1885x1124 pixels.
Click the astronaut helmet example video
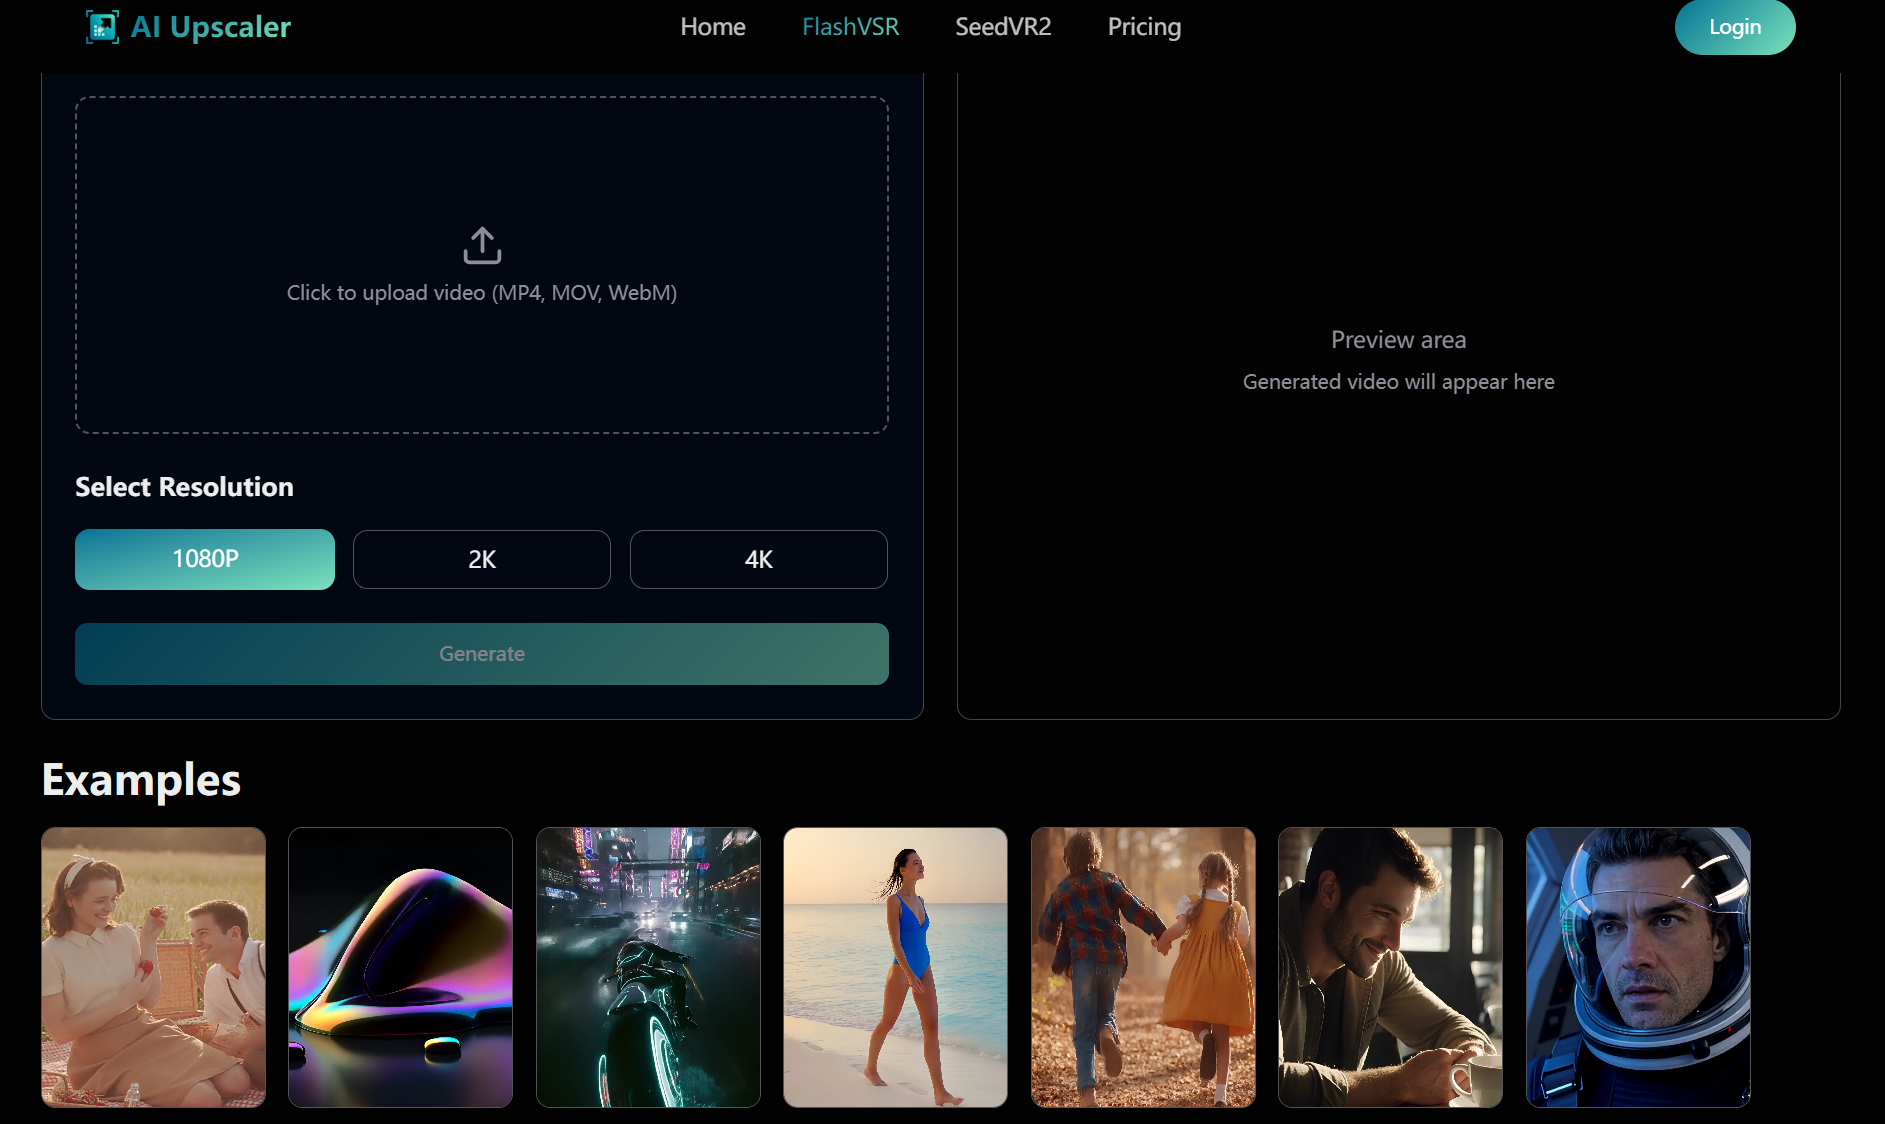point(1638,966)
